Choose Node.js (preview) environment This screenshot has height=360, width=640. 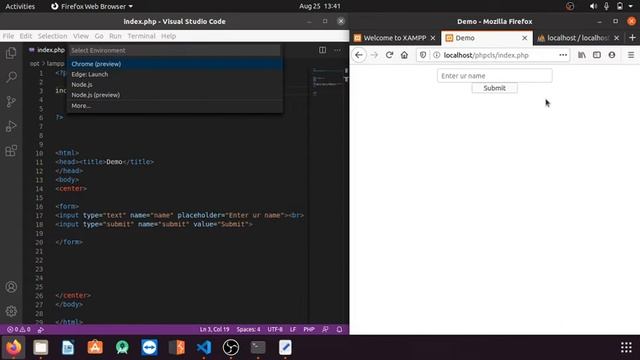coord(175,95)
